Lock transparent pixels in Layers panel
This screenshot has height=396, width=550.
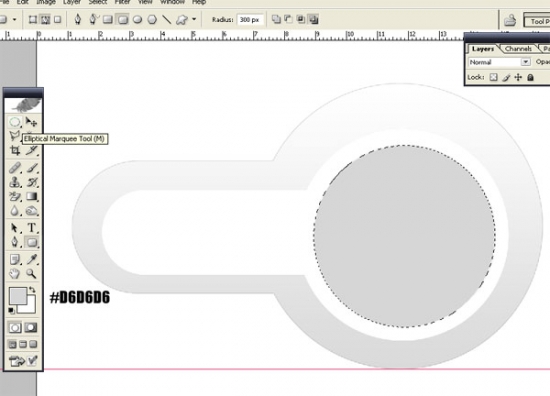[x=494, y=77]
